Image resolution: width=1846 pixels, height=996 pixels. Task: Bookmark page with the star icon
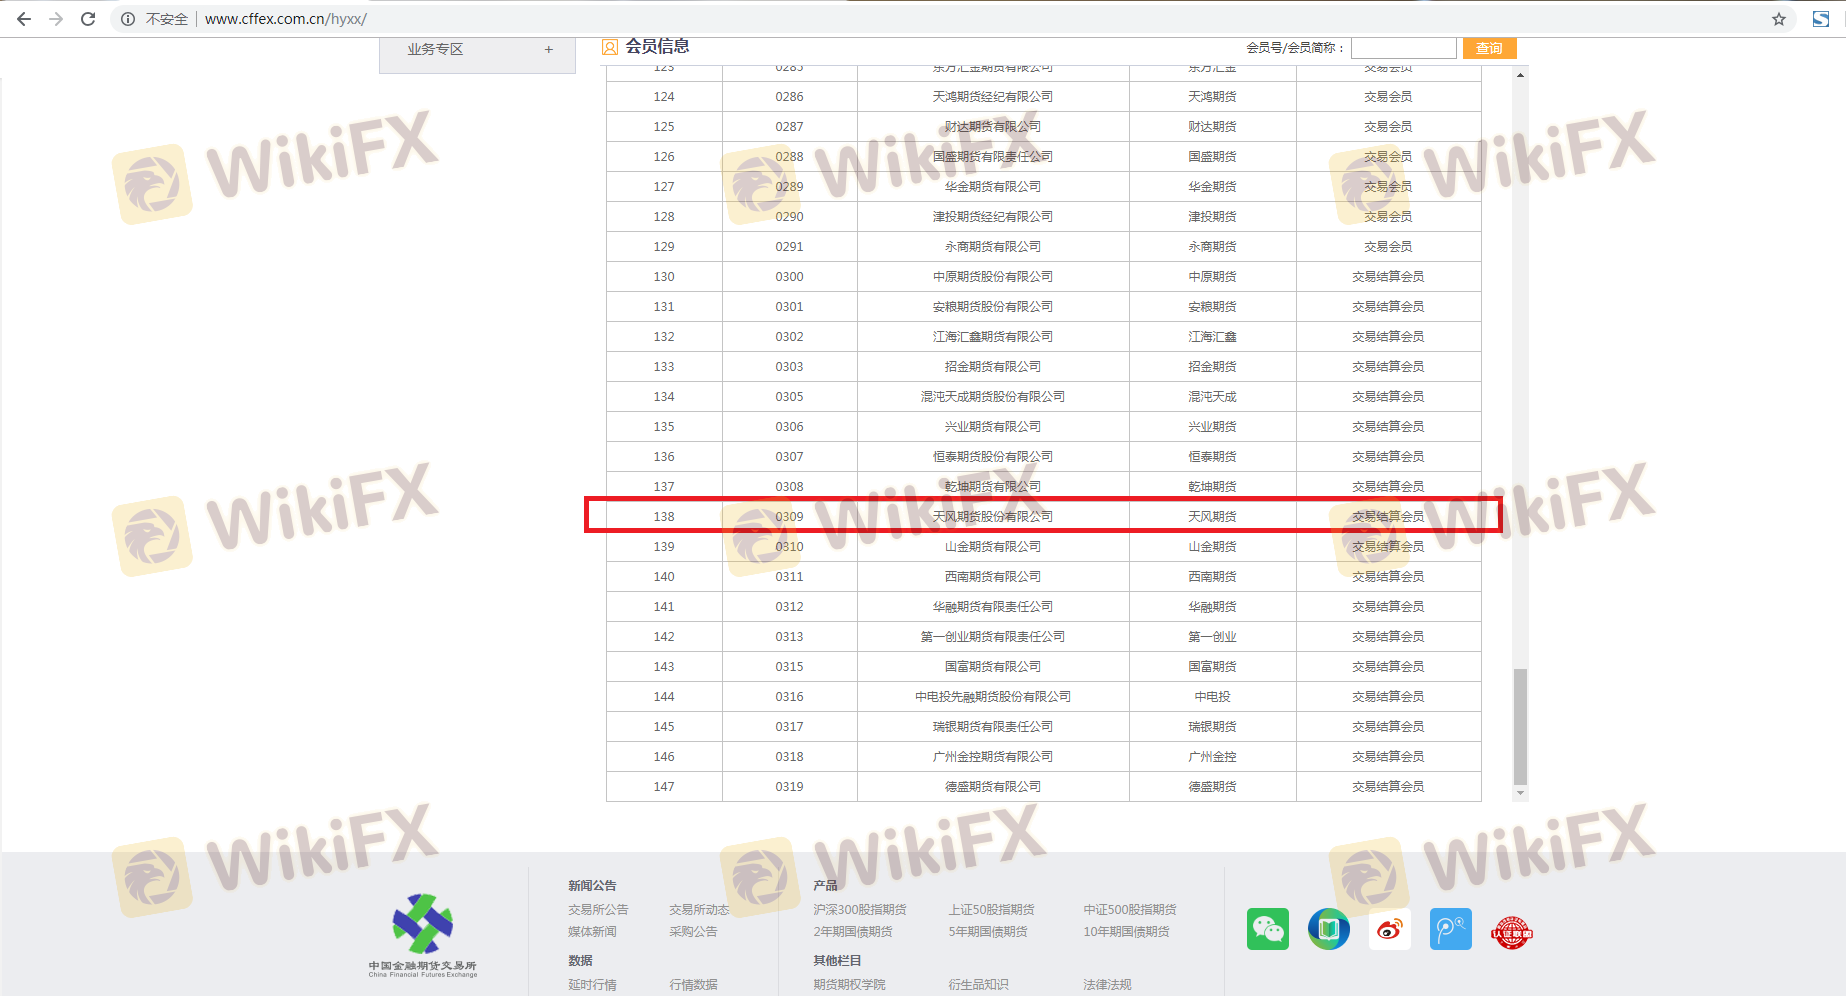[x=1778, y=19]
